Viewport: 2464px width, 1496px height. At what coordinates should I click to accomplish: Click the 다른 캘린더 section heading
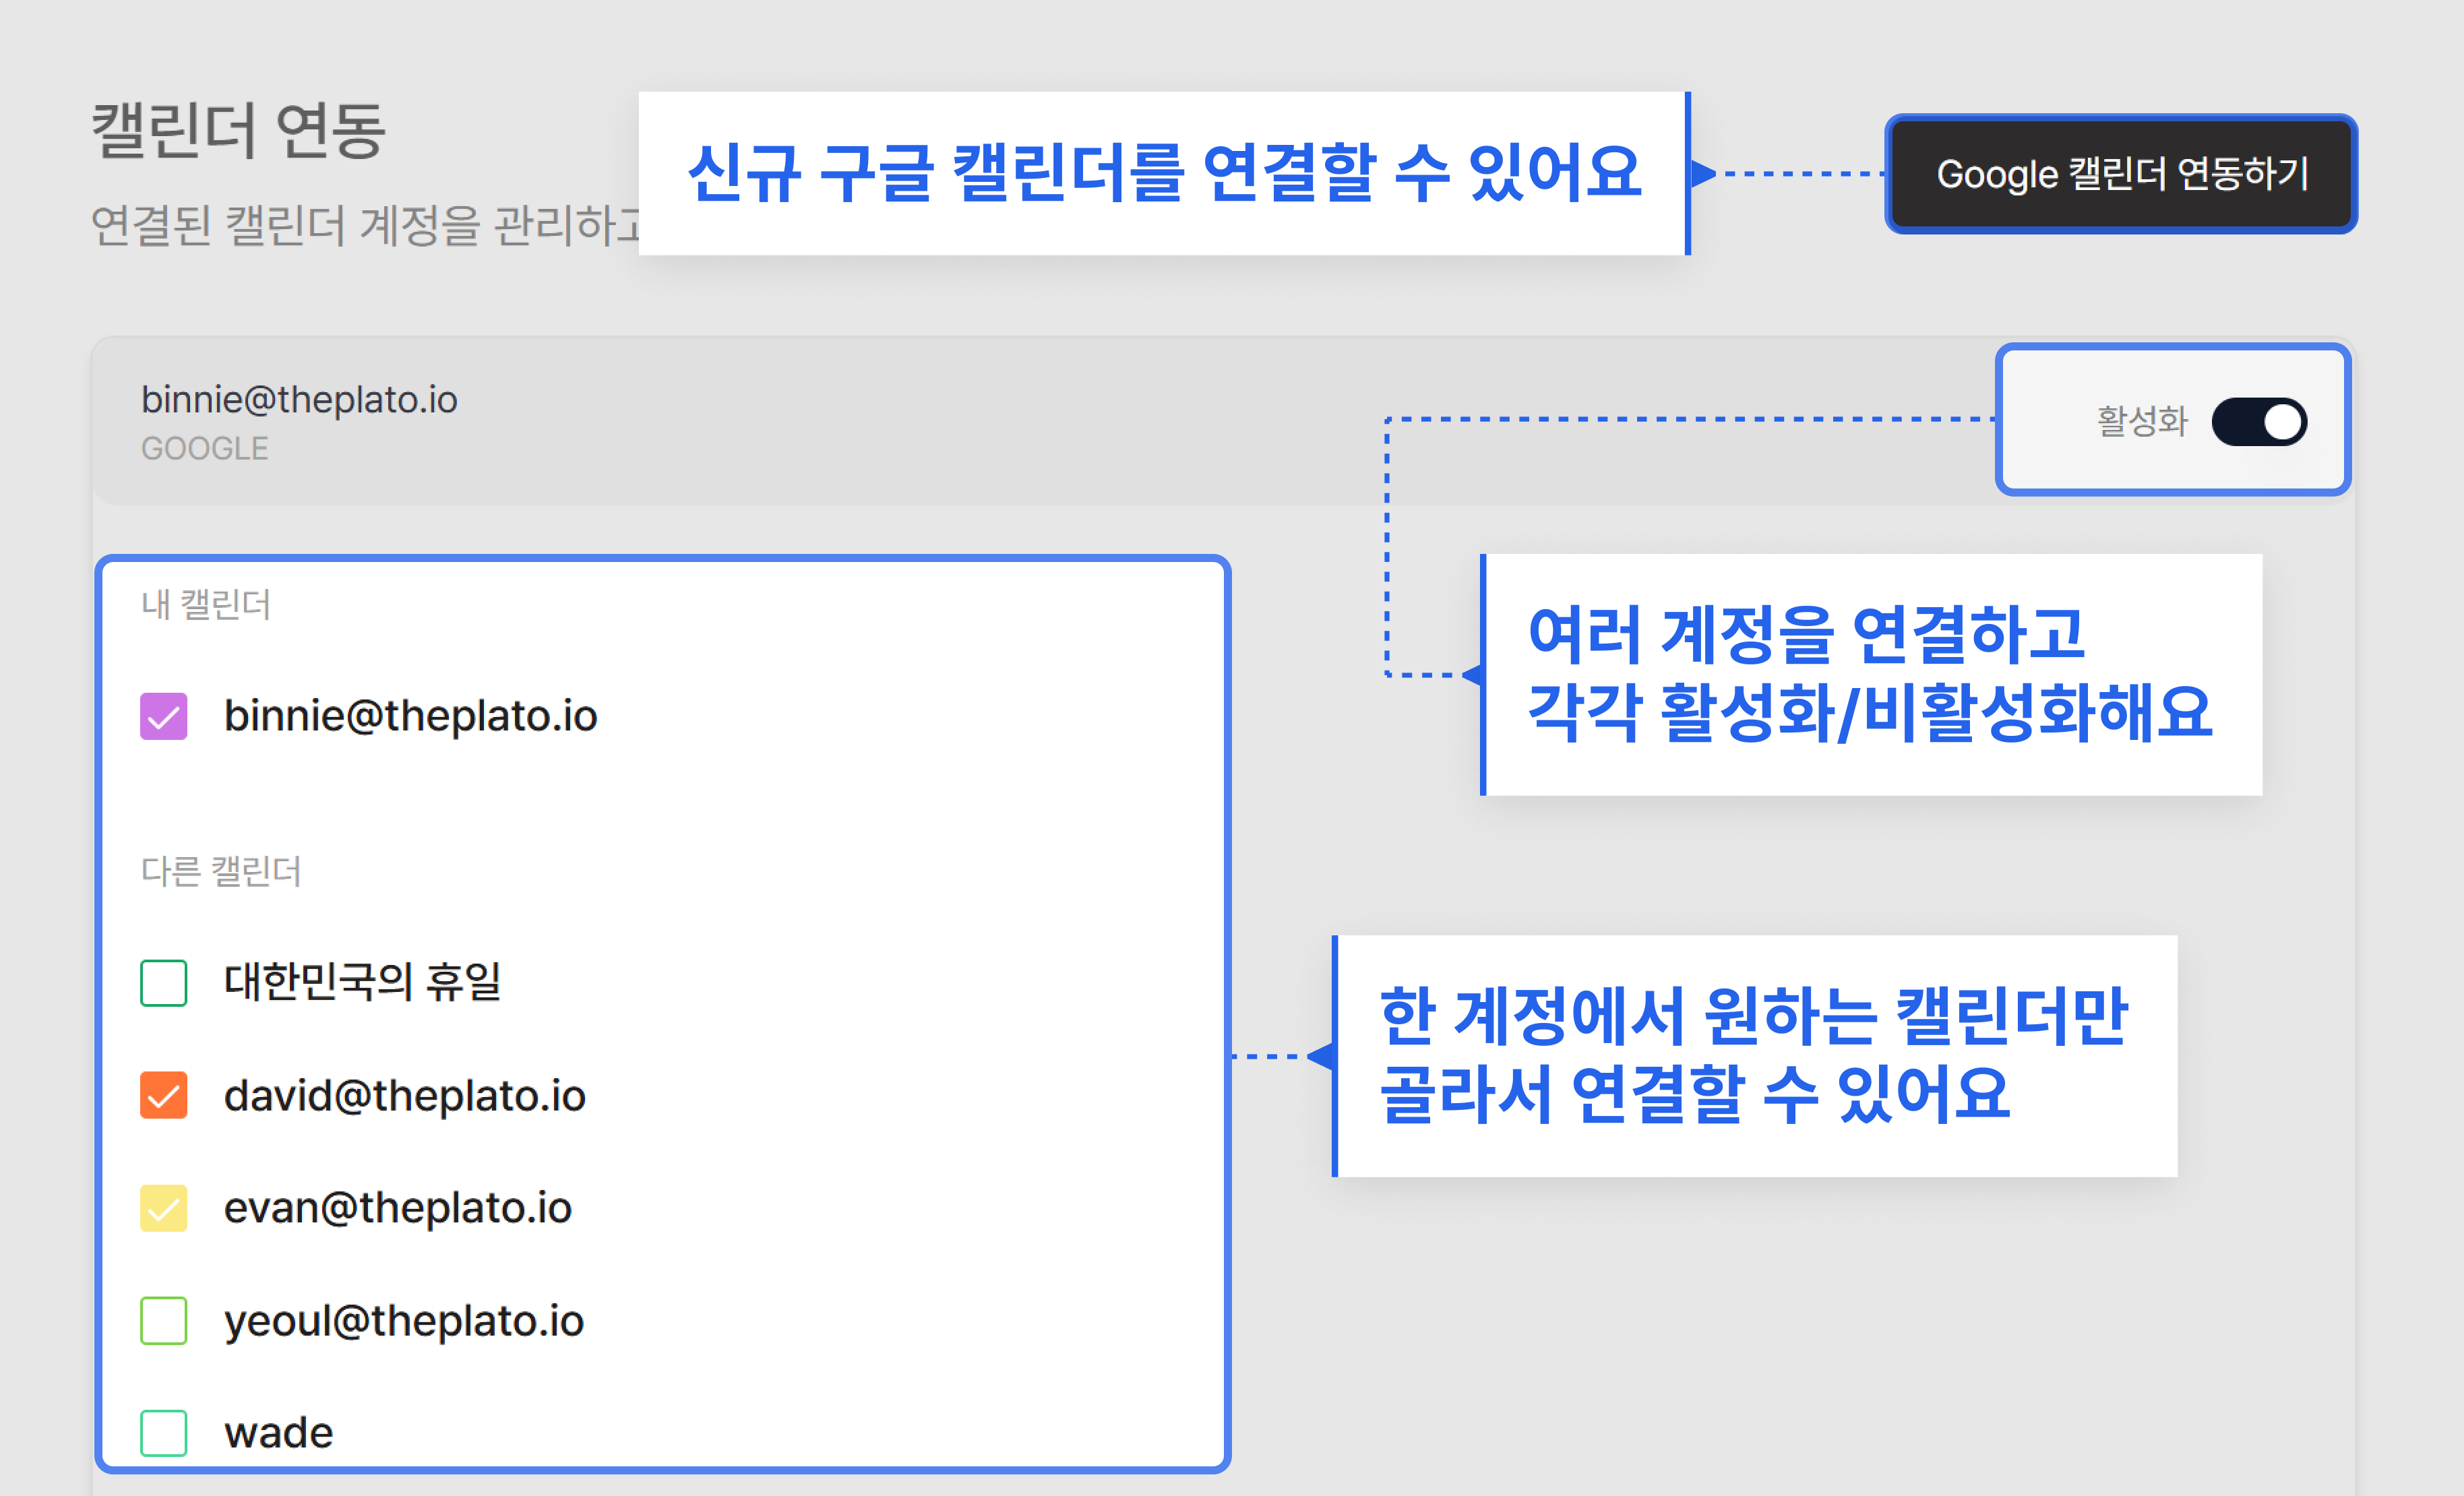click(220, 871)
